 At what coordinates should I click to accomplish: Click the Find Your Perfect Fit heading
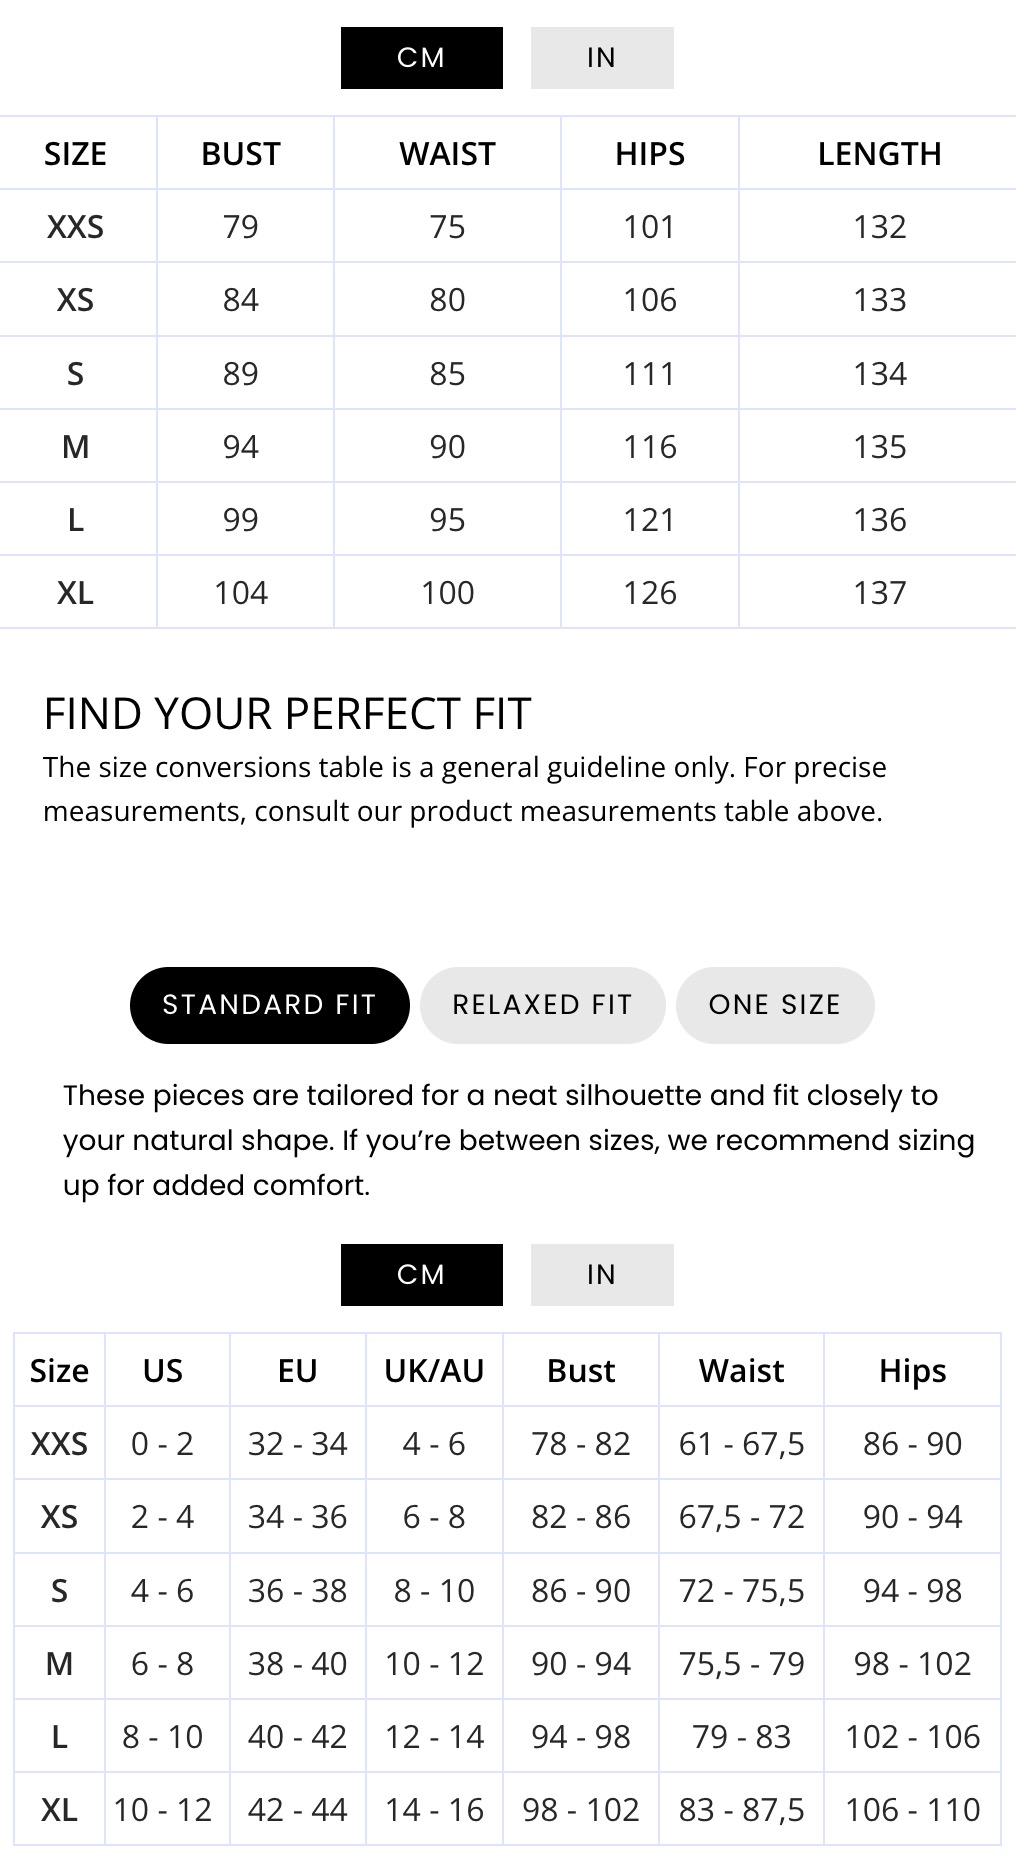tap(287, 714)
